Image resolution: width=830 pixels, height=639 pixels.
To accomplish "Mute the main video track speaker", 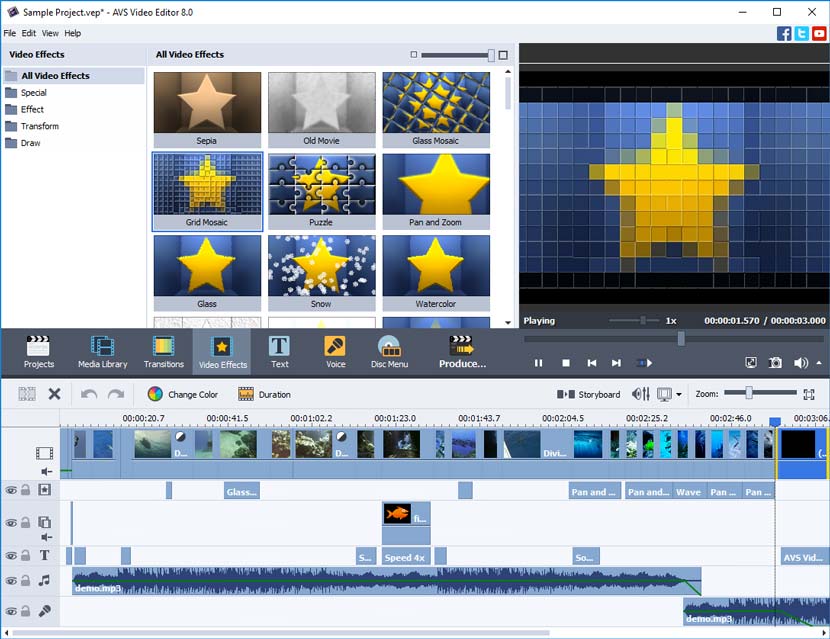I will click(46, 470).
